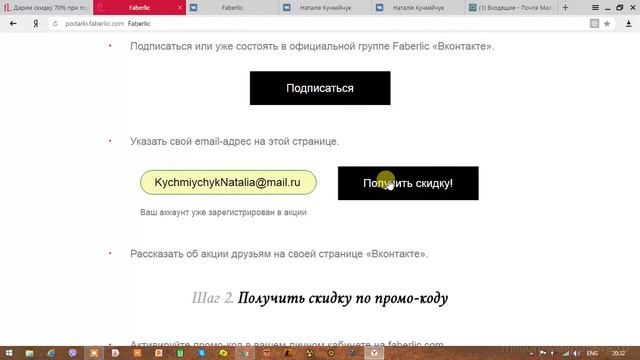Open Viber from the taskbar
640x360 pixels.
pos(73,353)
